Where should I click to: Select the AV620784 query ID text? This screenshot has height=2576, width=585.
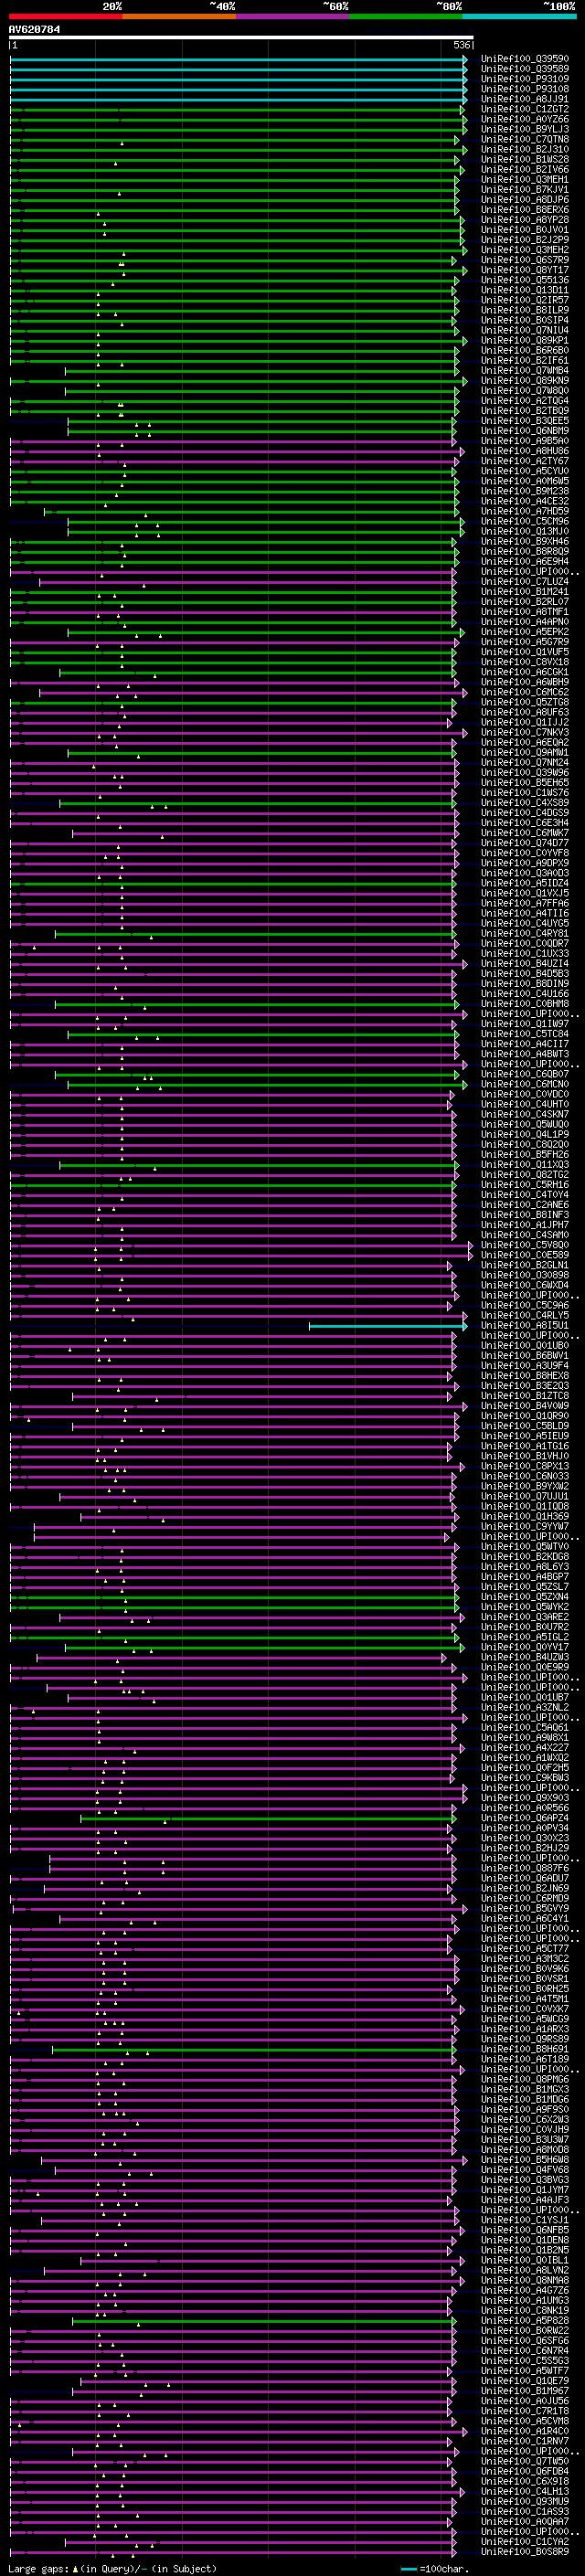pyautogui.click(x=34, y=30)
